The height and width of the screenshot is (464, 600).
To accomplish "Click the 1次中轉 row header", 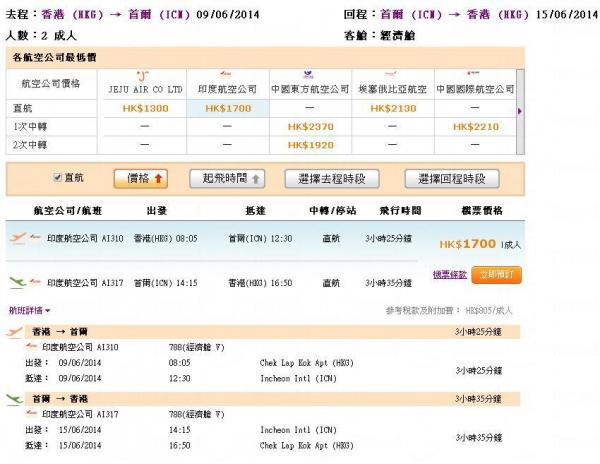I will point(30,127).
